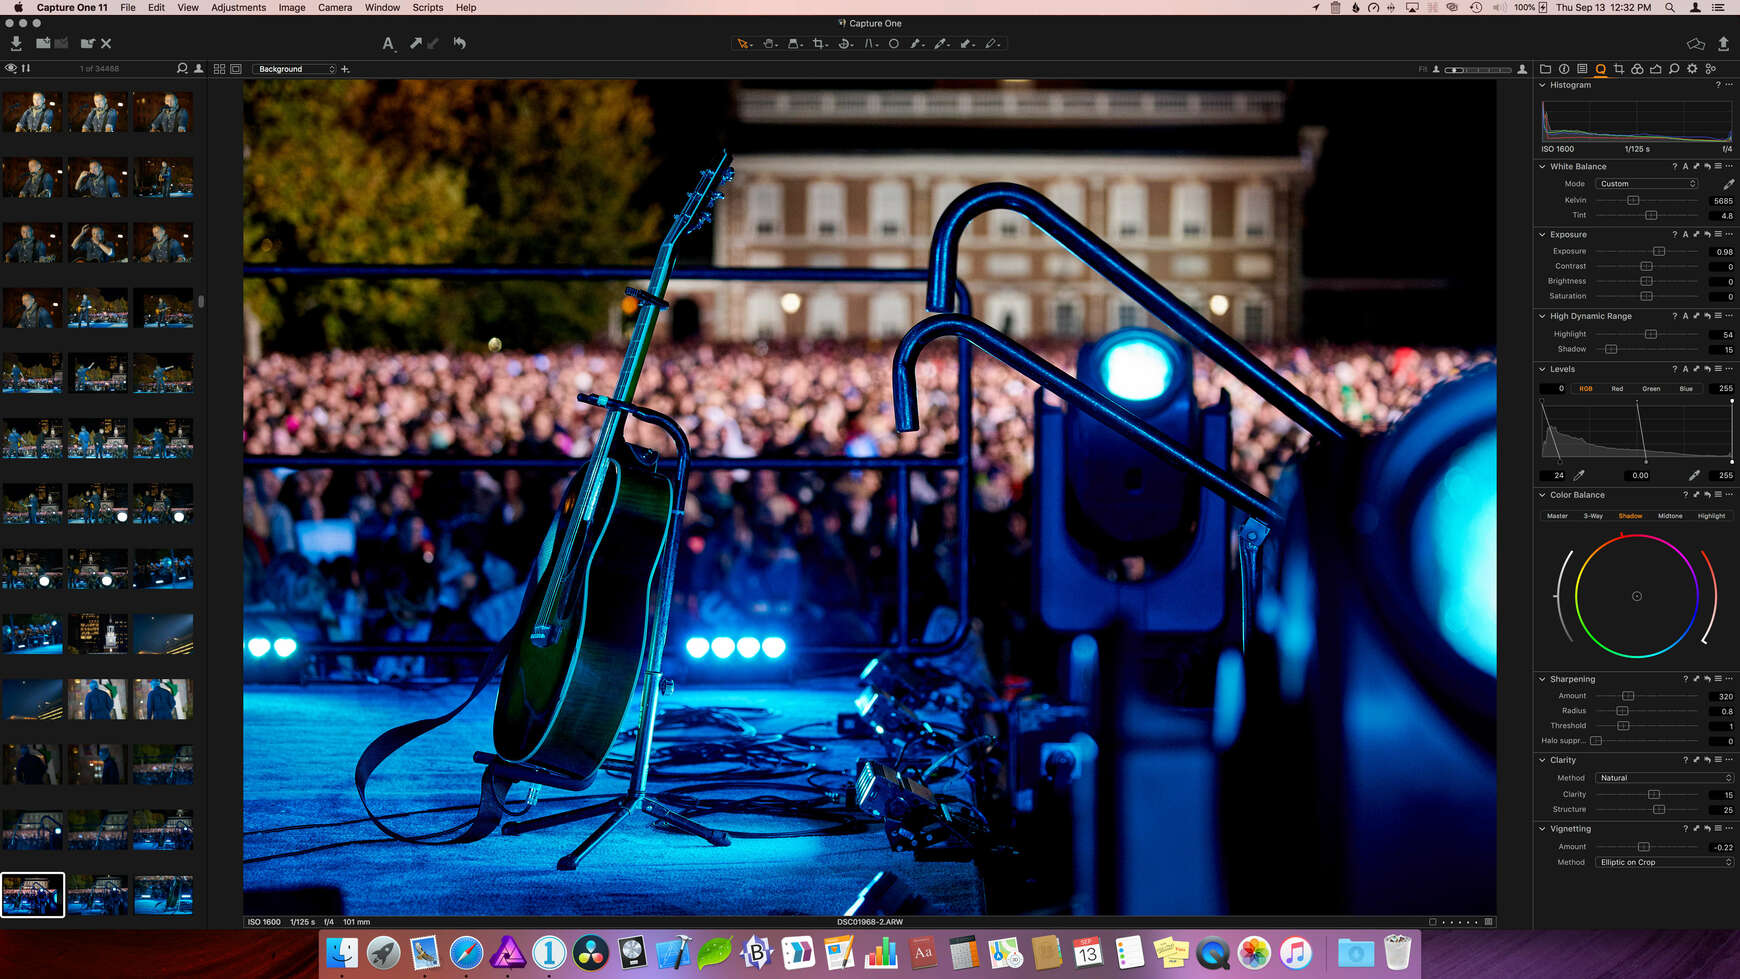Open the White Balance Mode dropdown

(x=1646, y=183)
